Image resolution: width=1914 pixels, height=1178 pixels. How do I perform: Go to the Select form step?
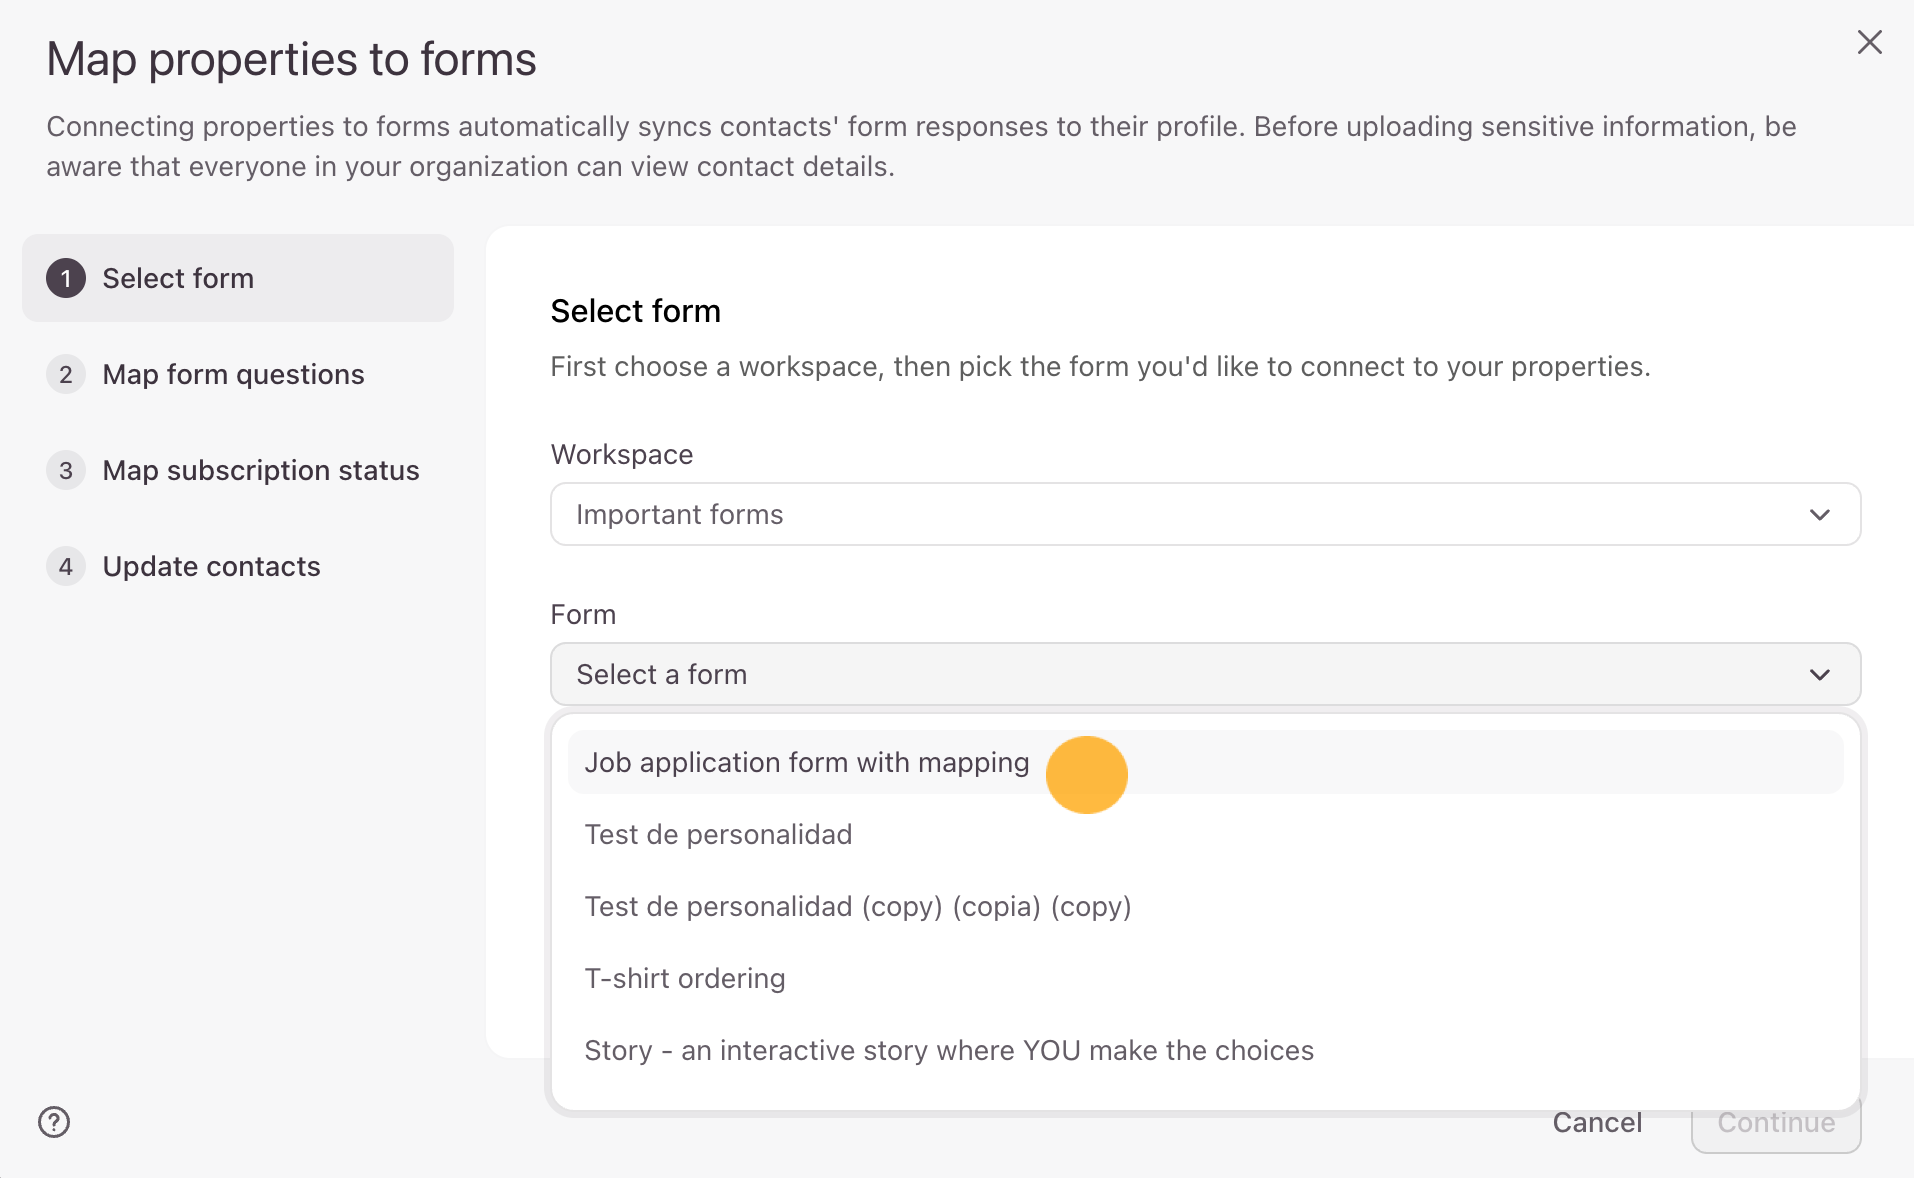click(x=178, y=279)
